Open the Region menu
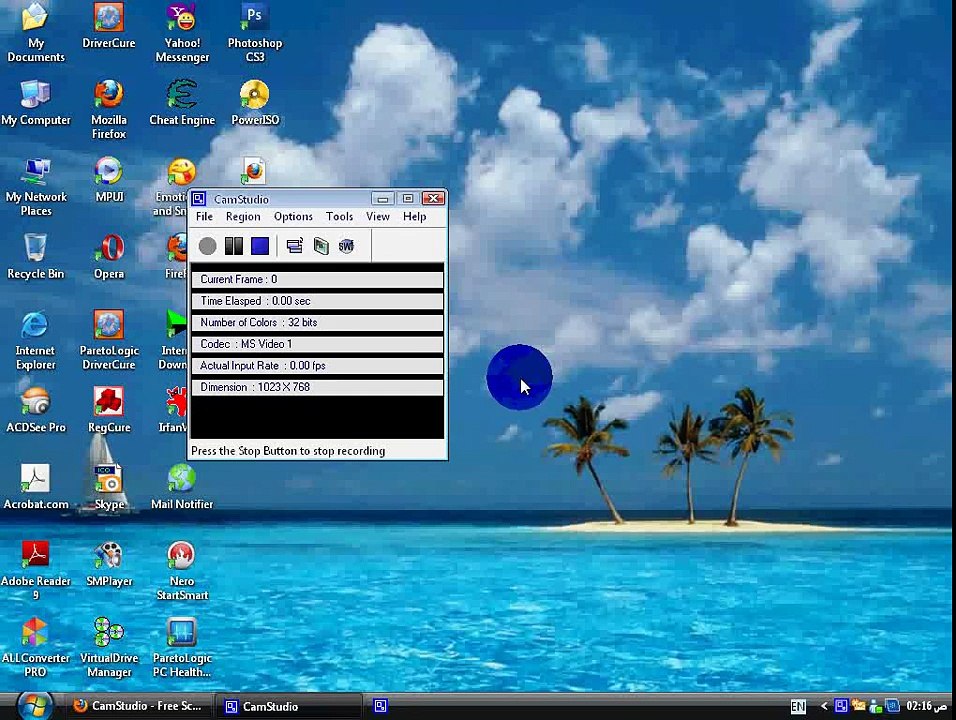 243,216
